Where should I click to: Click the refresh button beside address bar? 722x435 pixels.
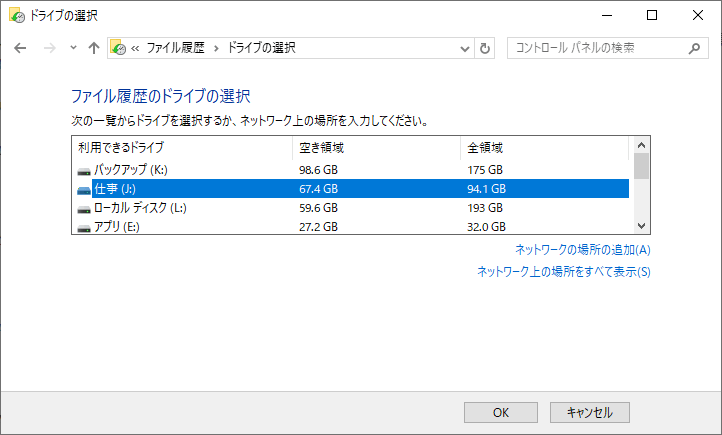[x=486, y=48]
